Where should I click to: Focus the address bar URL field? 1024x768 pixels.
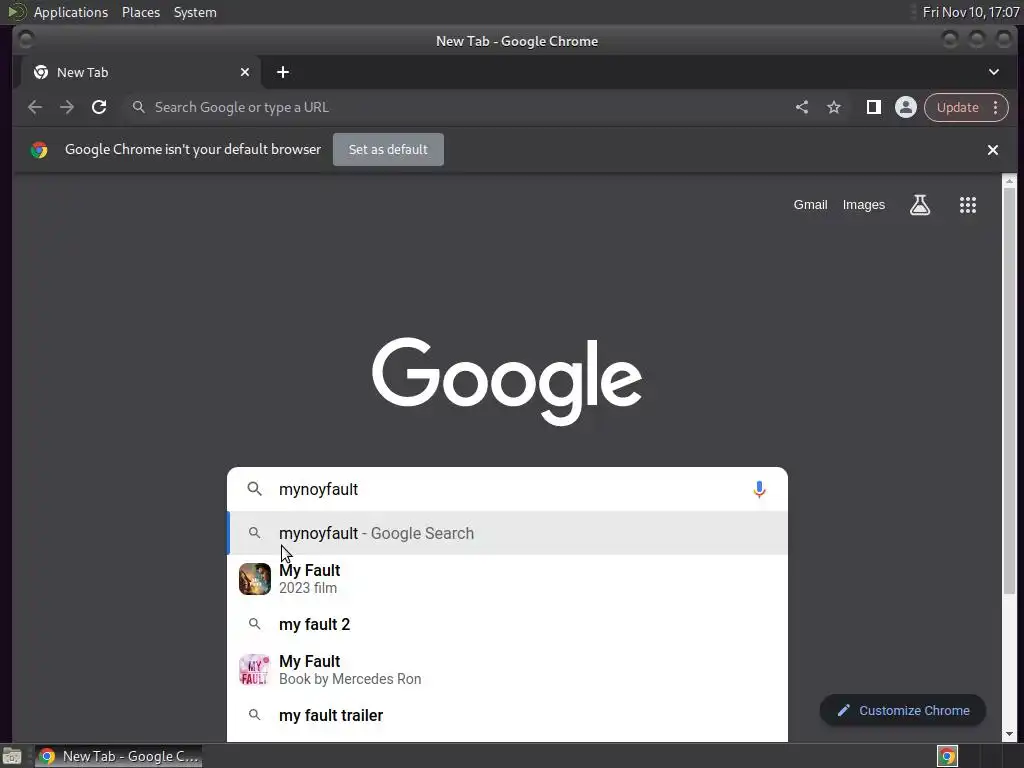(x=457, y=107)
